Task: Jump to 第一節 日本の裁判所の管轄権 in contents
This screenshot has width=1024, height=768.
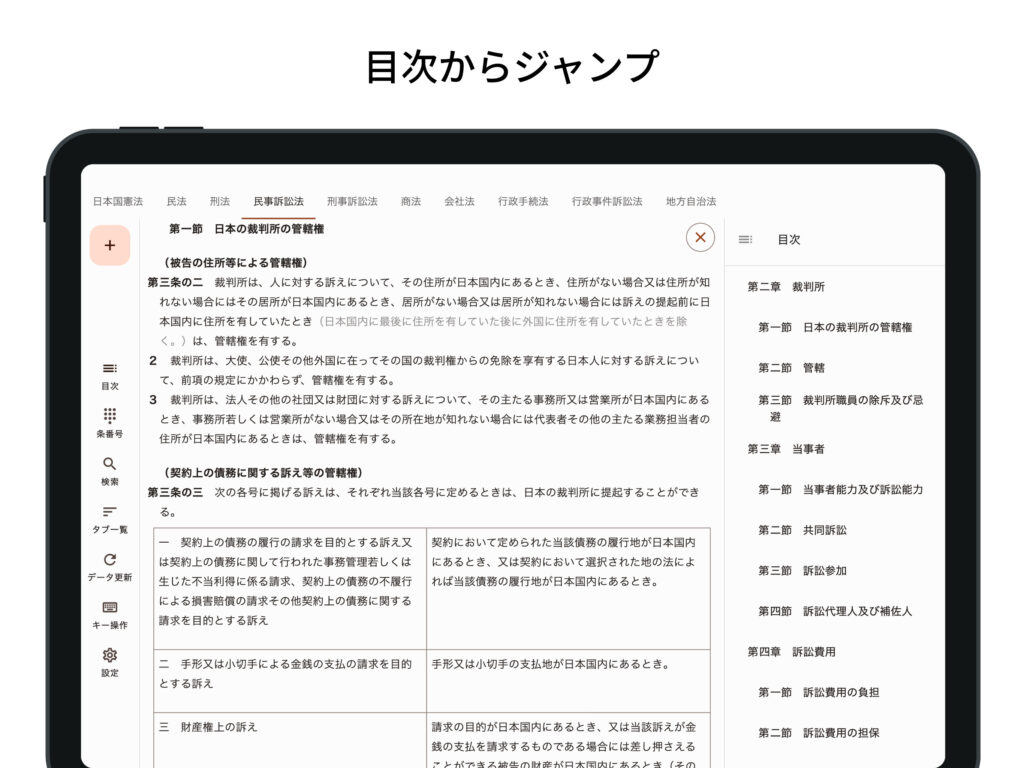Action: coord(835,327)
